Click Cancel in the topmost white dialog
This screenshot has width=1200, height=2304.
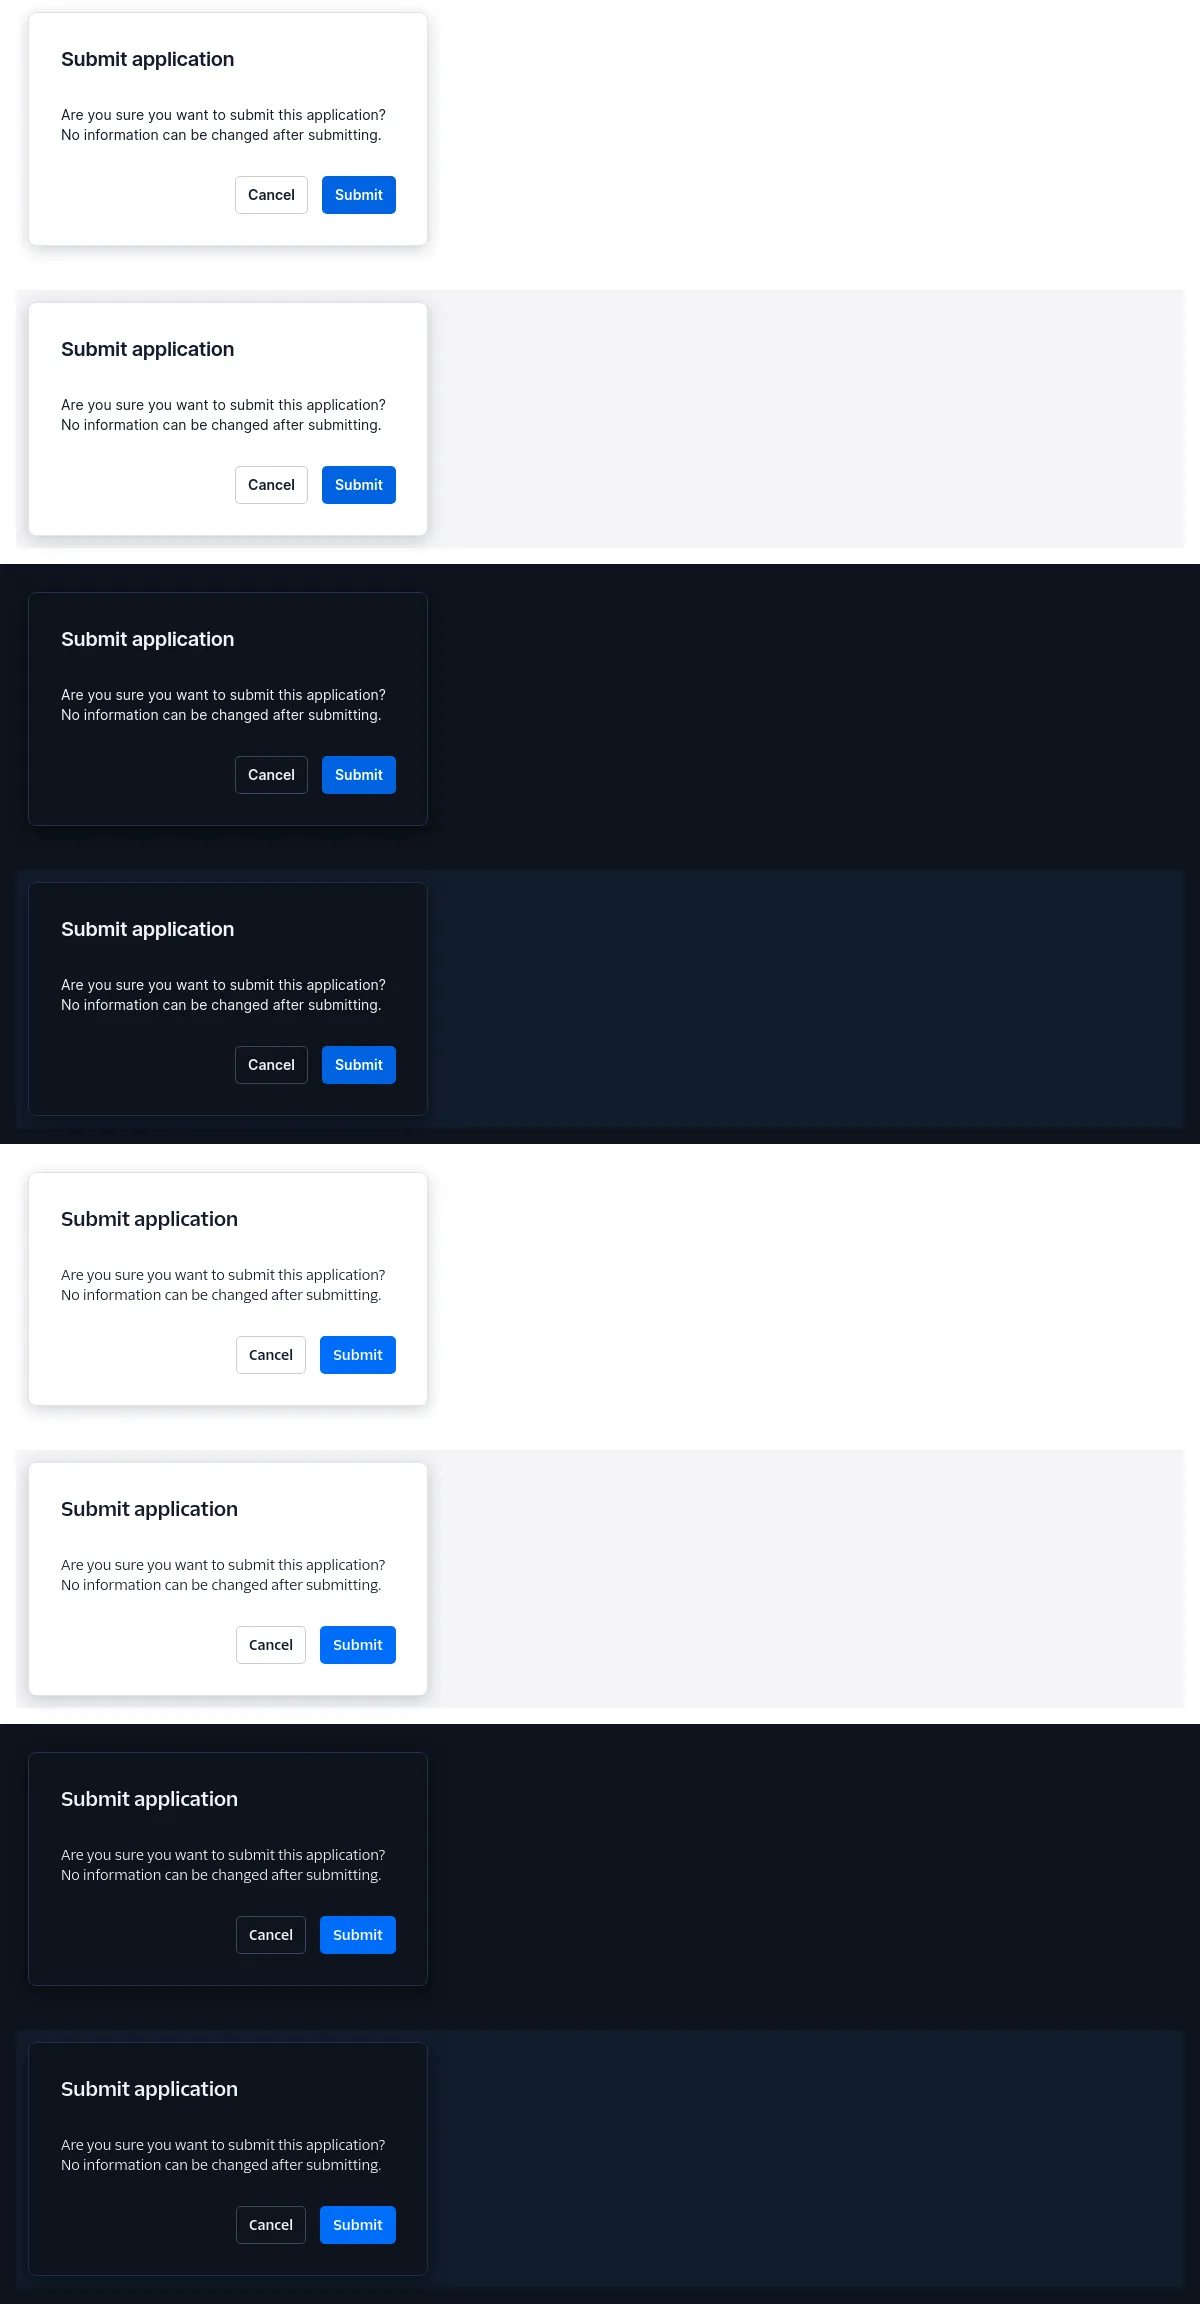point(271,195)
